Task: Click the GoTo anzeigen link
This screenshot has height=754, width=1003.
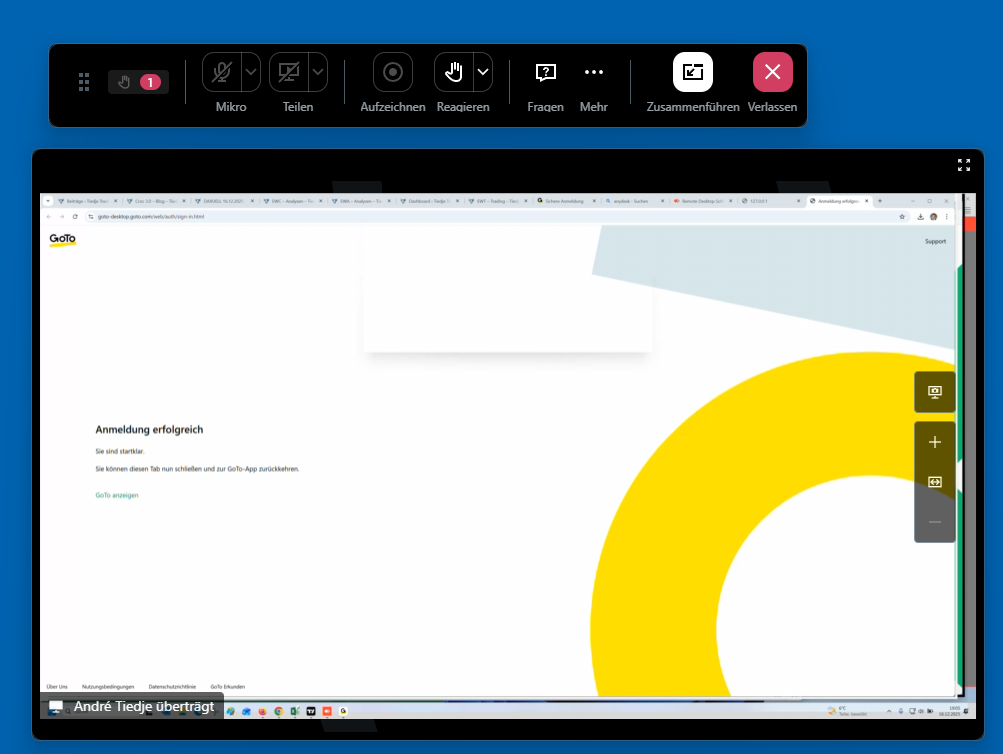Action: 117,495
